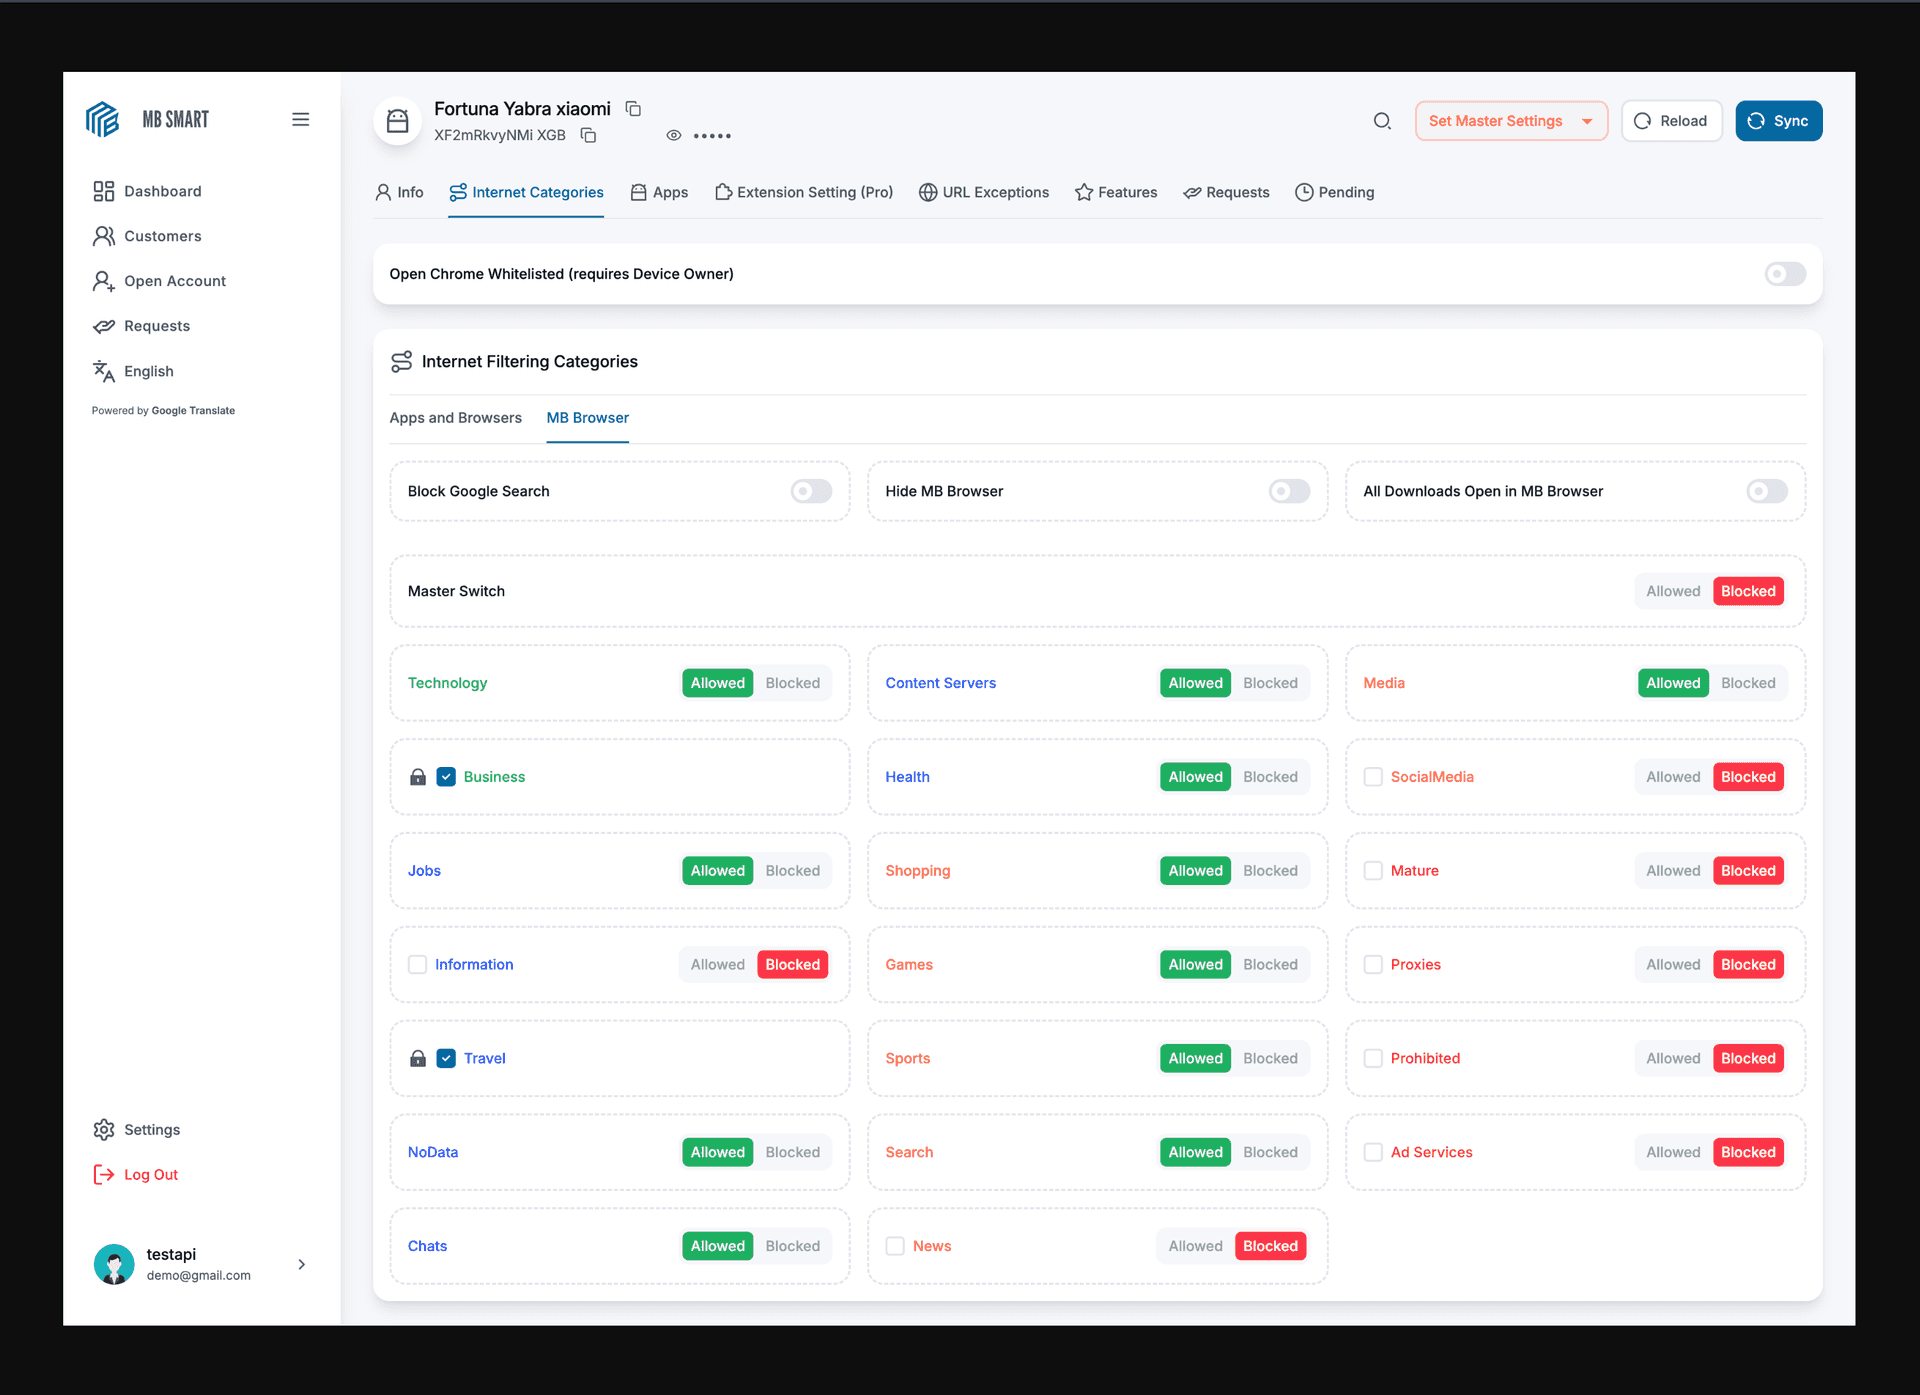1920x1395 pixels.
Task: Click the lock icon beside Business
Action: 418,777
